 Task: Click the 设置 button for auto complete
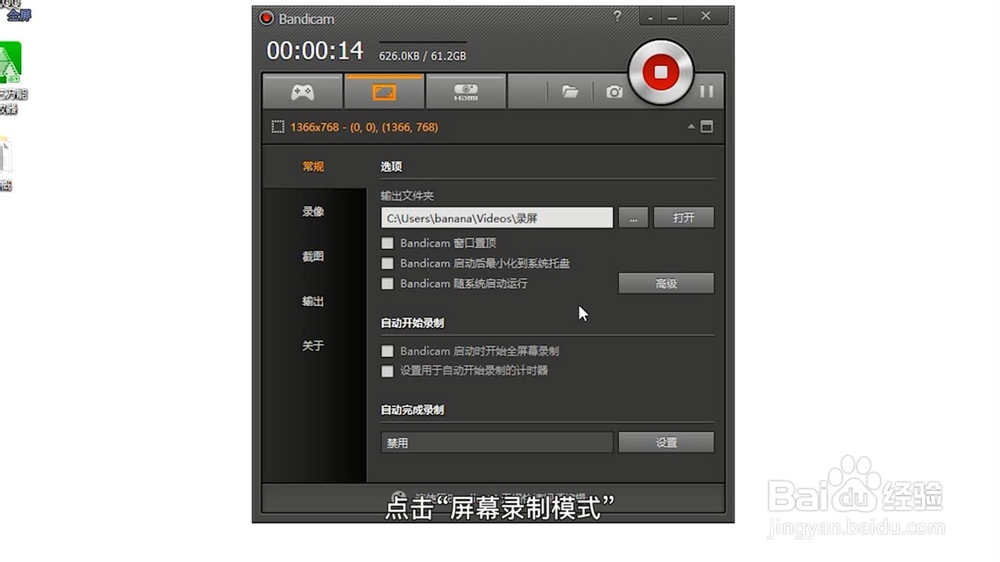[x=666, y=443]
